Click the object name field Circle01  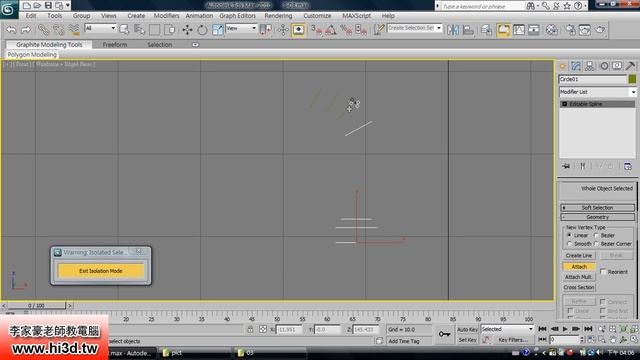tap(593, 79)
